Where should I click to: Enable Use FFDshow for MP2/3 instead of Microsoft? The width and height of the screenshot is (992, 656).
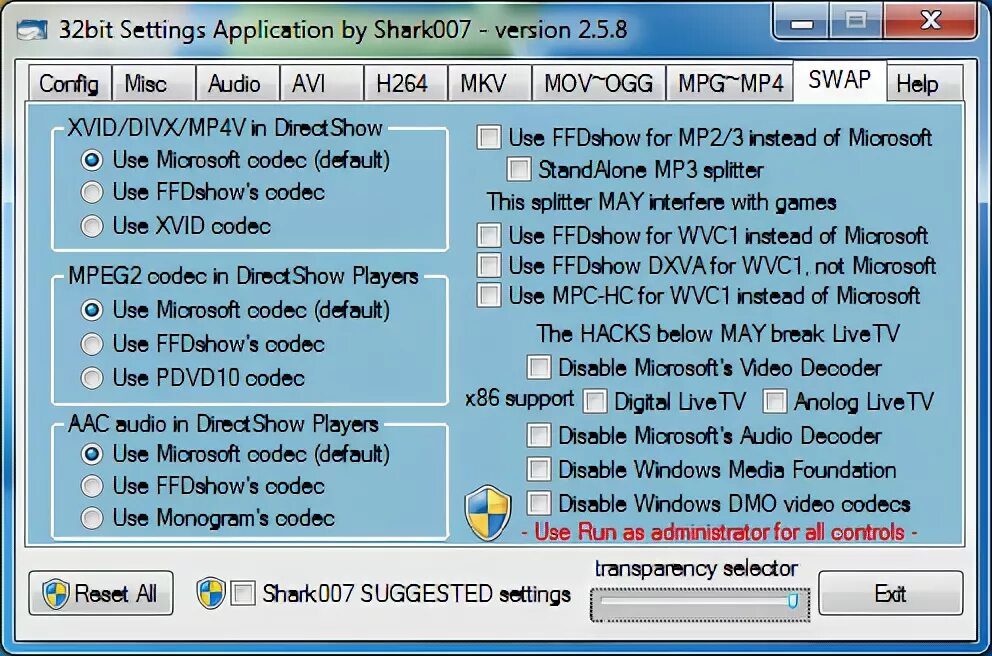(489, 137)
